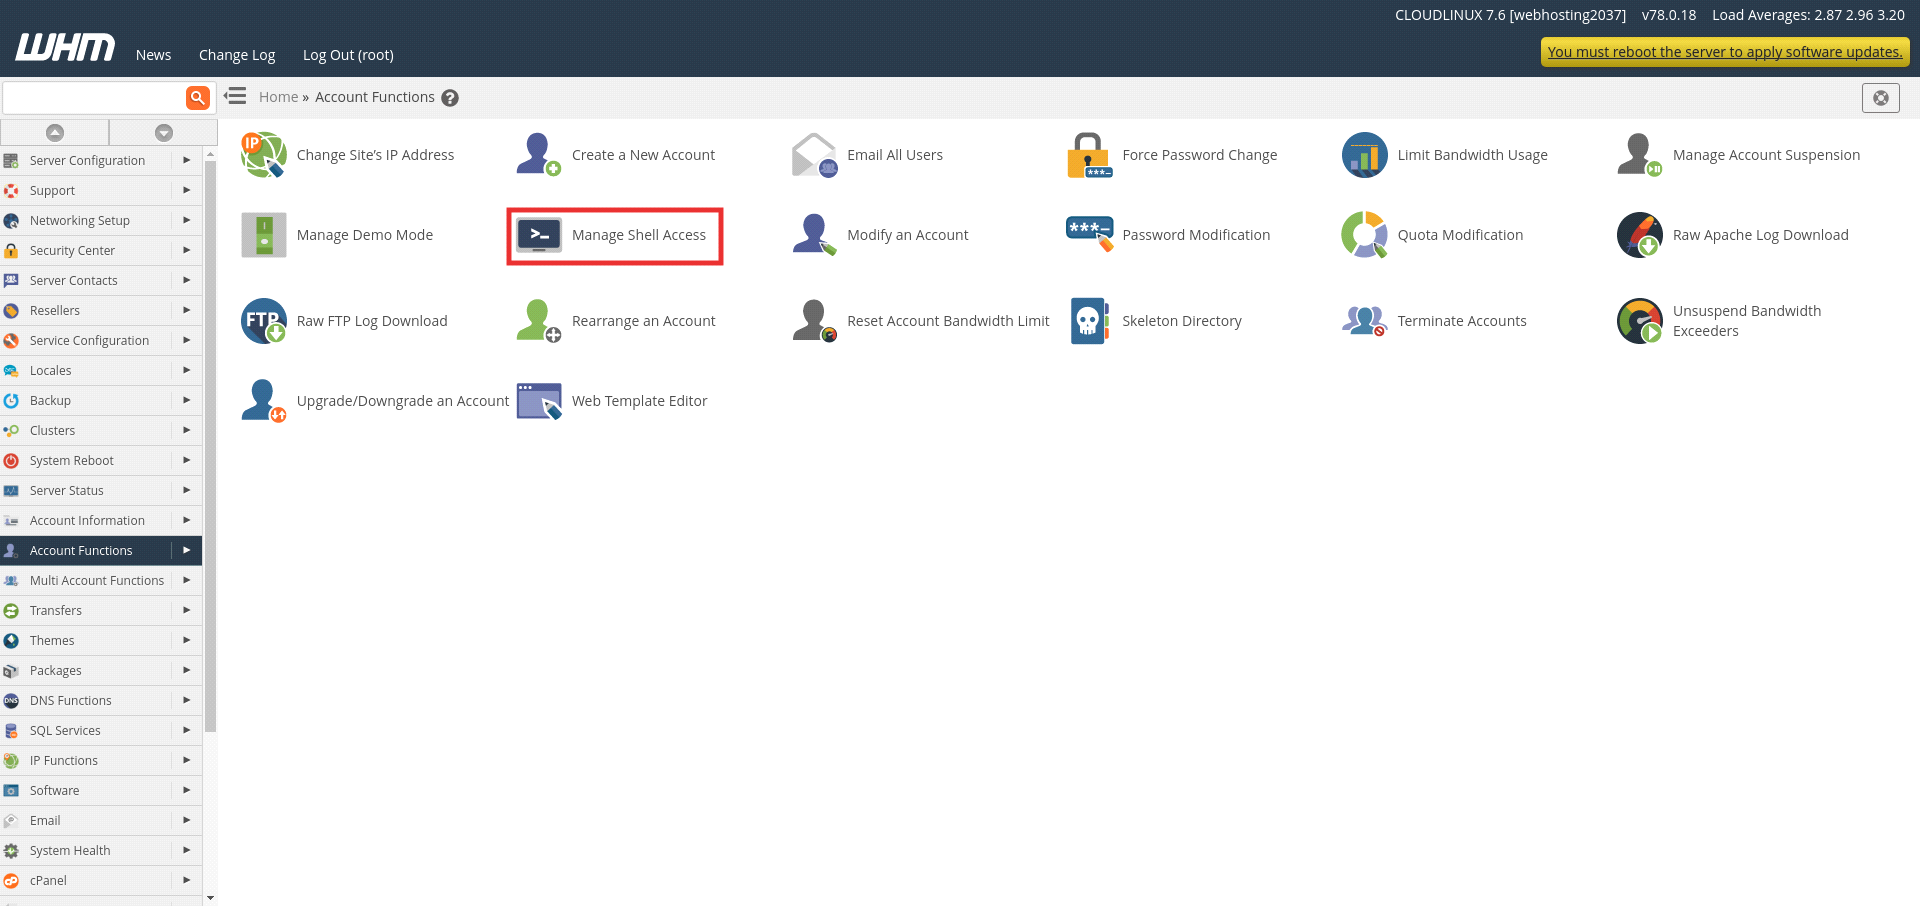The image size is (1920, 906).
Task: Open the Terminate Accounts icon
Action: point(1364,321)
